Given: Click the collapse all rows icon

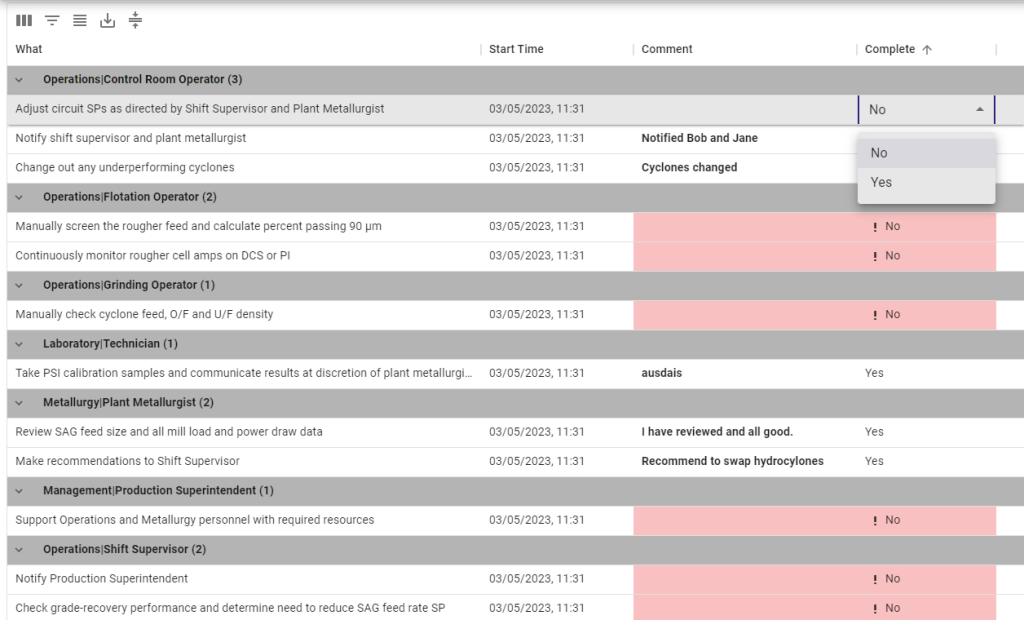Looking at the screenshot, I should [136, 21].
